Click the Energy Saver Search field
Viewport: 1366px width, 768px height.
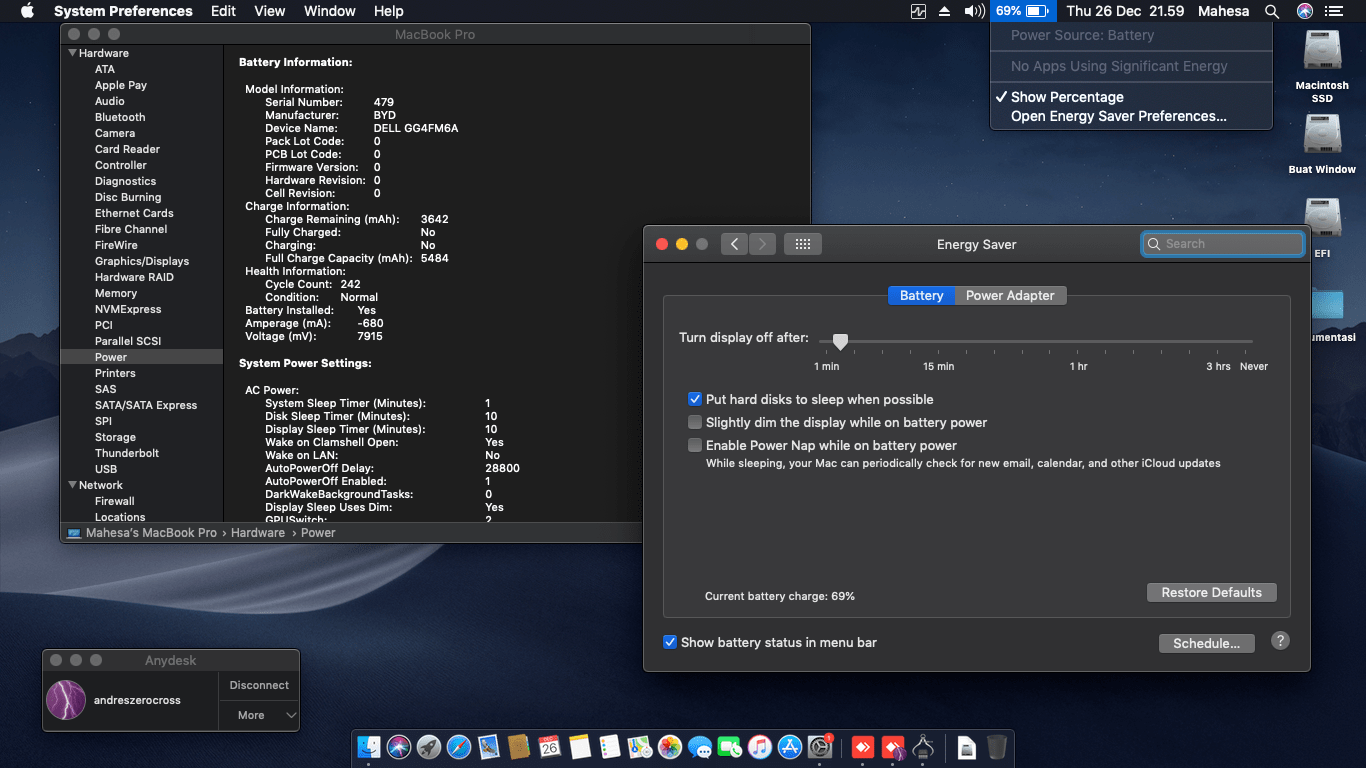click(1223, 244)
